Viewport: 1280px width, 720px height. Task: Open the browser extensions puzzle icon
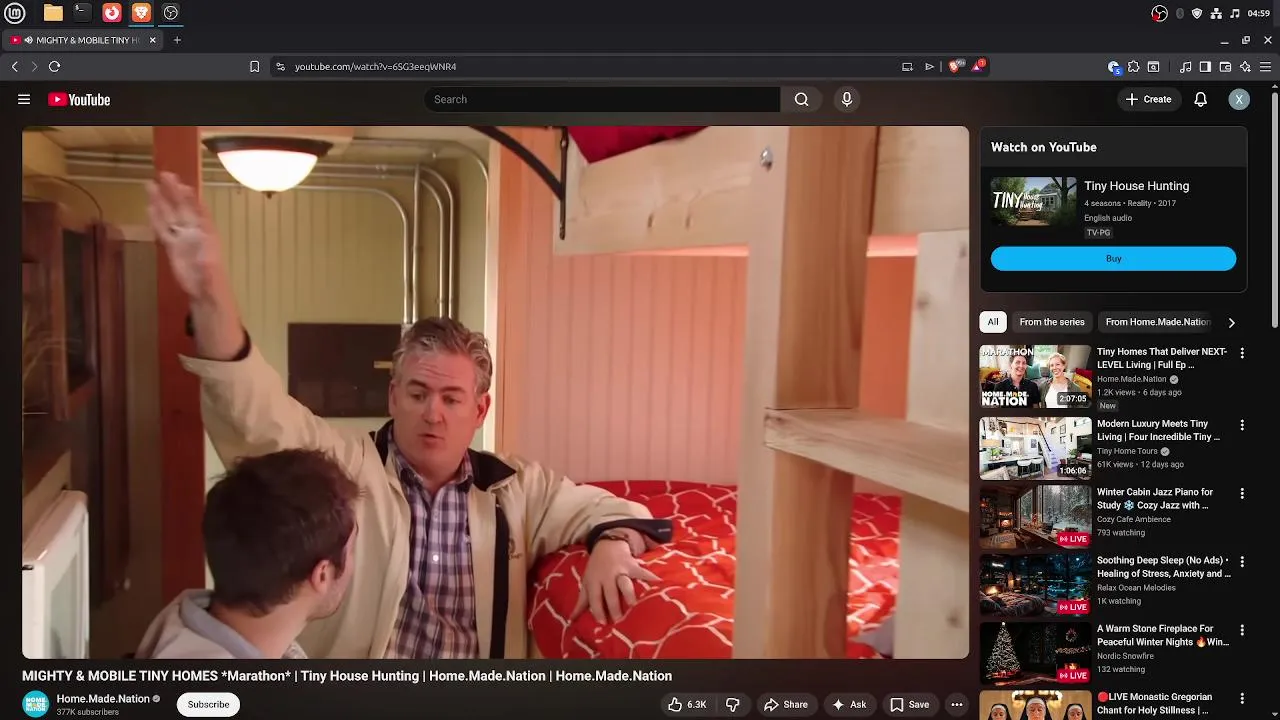1133,66
